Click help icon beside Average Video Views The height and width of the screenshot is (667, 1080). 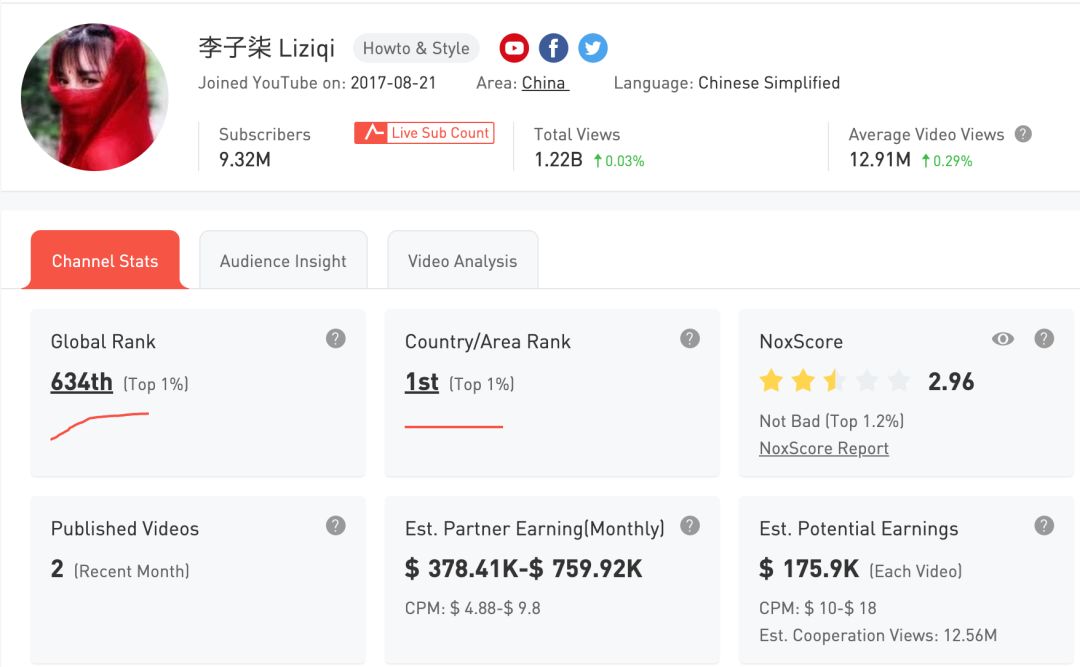1023,134
